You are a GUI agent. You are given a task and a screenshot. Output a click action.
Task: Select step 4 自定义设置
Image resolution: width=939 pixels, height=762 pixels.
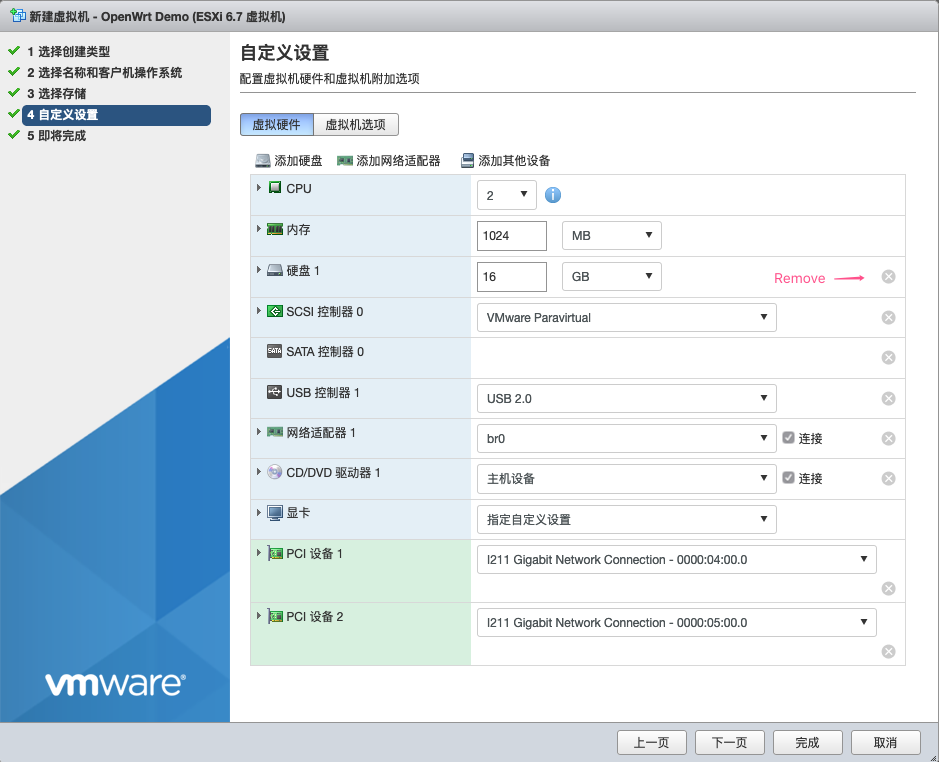point(116,115)
